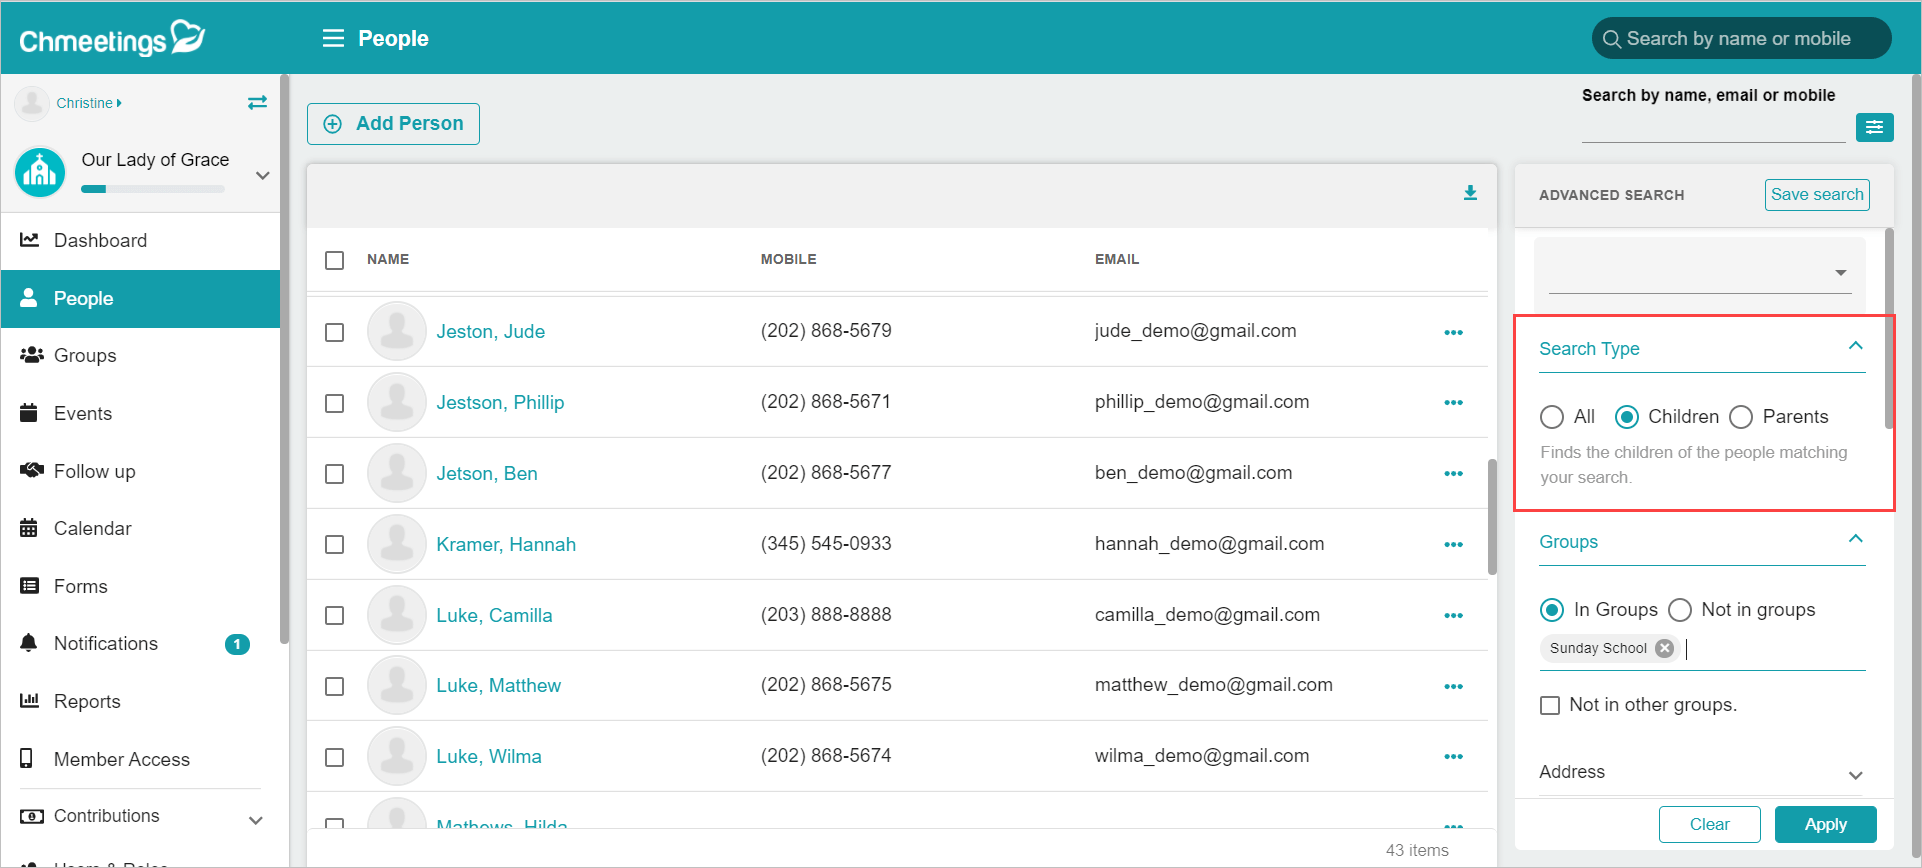
Task: Open the more options menu for Luke, Camilla
Action: pyautogui.click(x=1453, y=616)
